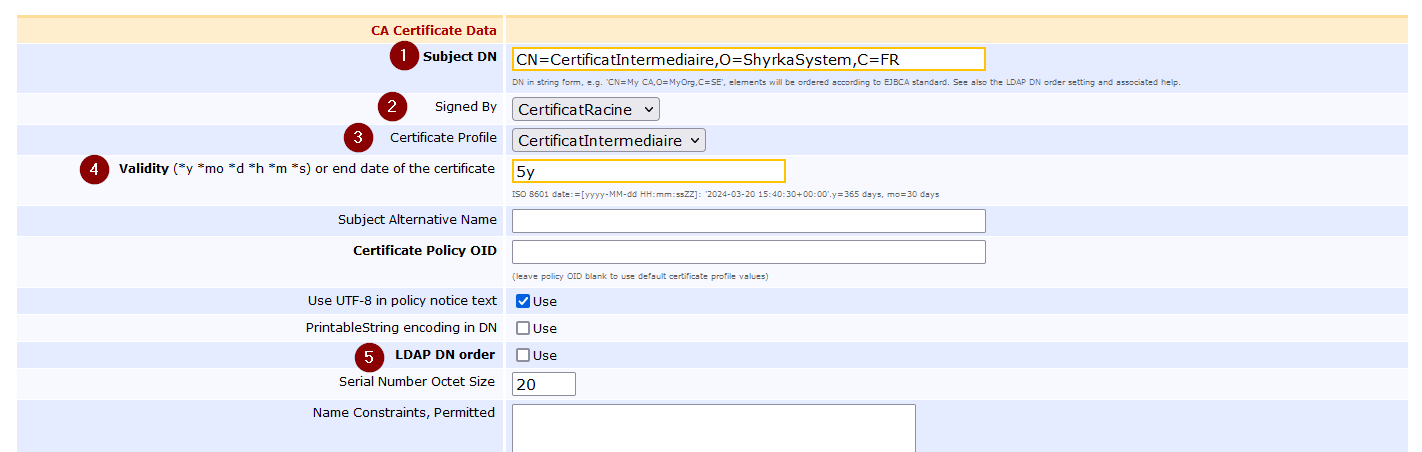This screenshot has height=452, width=1422.
Task: Uncheck Use UTF-8 in policy notice text
Action: 523,301
